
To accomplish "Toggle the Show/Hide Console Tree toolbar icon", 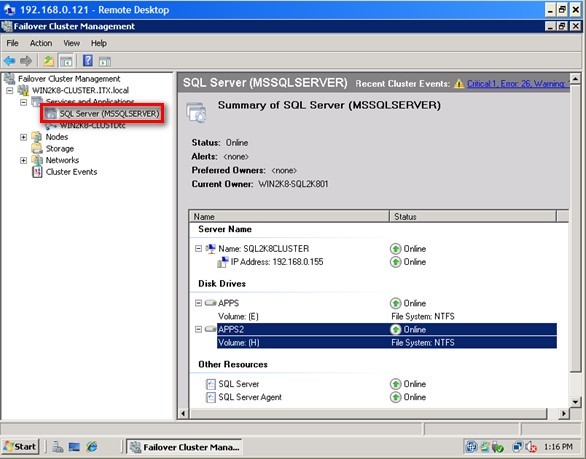I will (x=66, y=61).
